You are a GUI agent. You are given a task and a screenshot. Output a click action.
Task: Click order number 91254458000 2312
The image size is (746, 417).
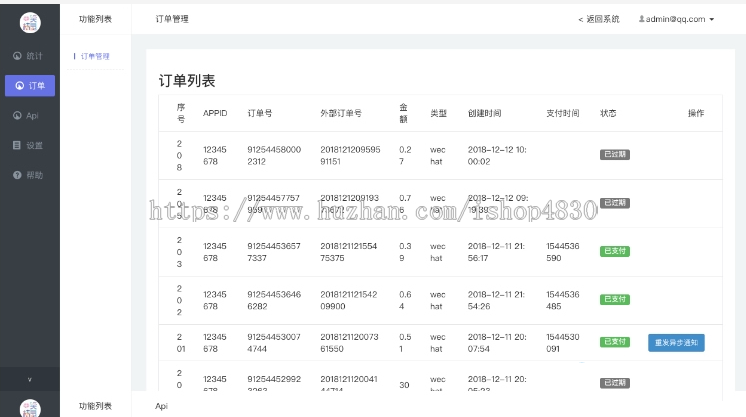point(274,156)
